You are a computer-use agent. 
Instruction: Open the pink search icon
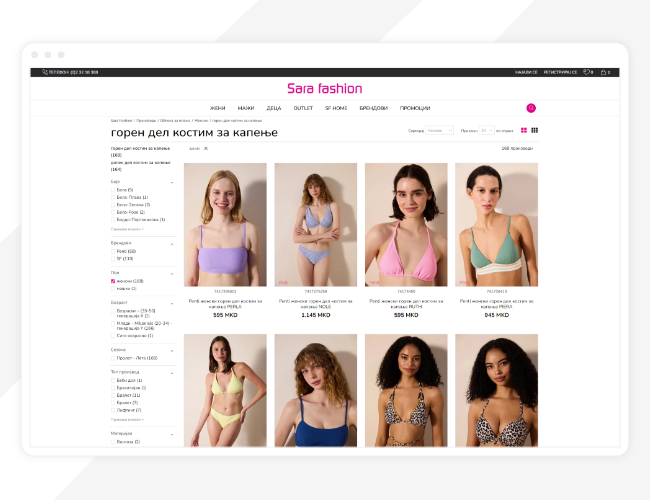(531, 108)
